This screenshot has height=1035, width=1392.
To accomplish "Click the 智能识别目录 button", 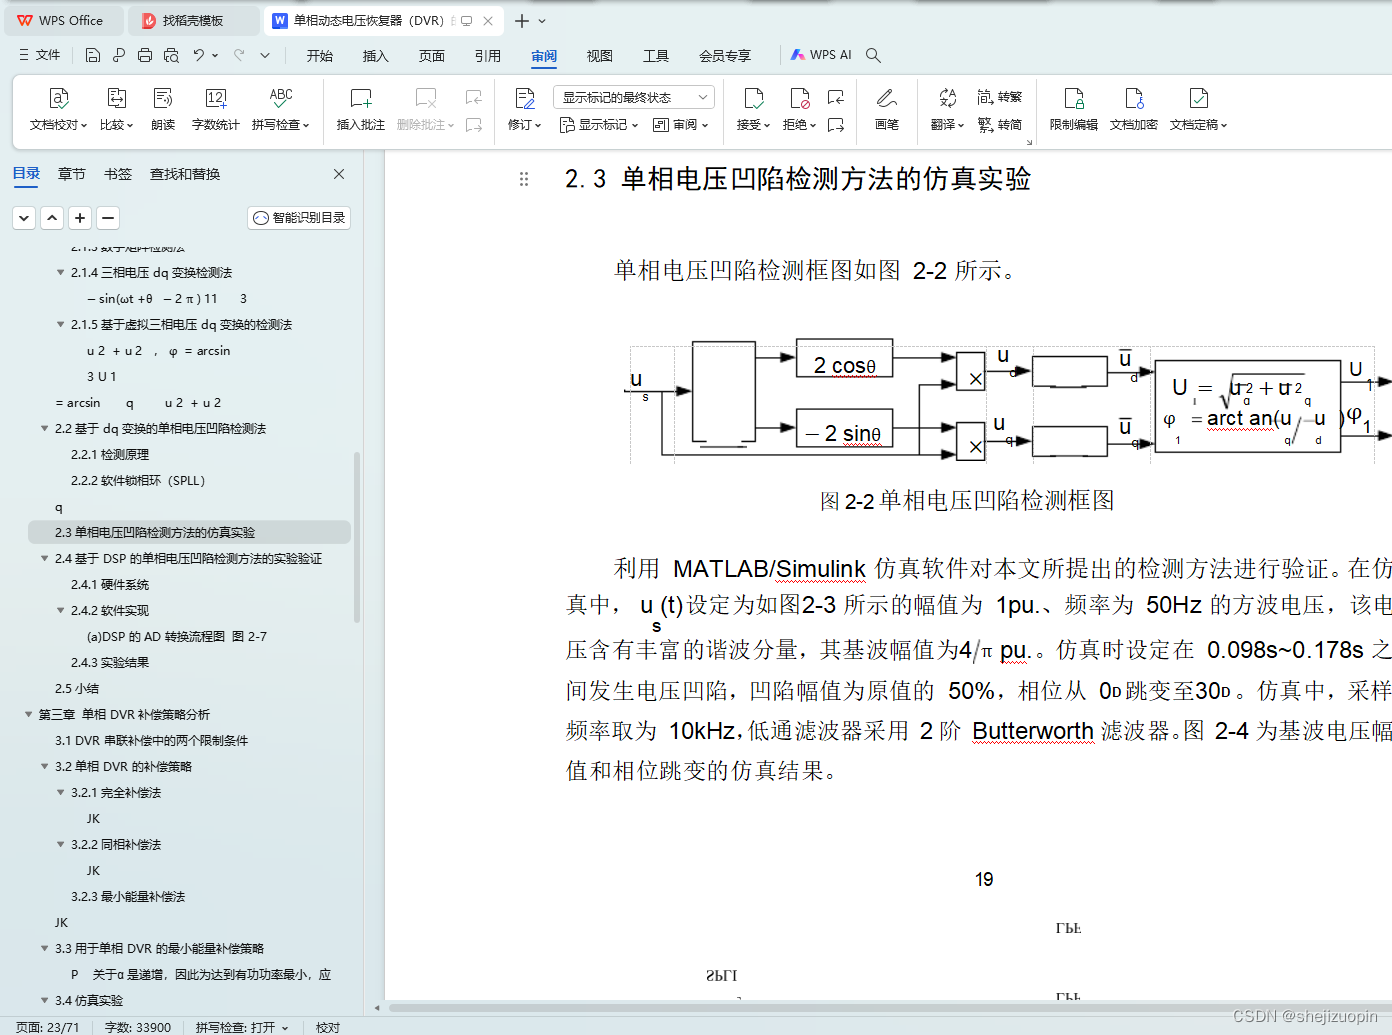I will 299,218.
